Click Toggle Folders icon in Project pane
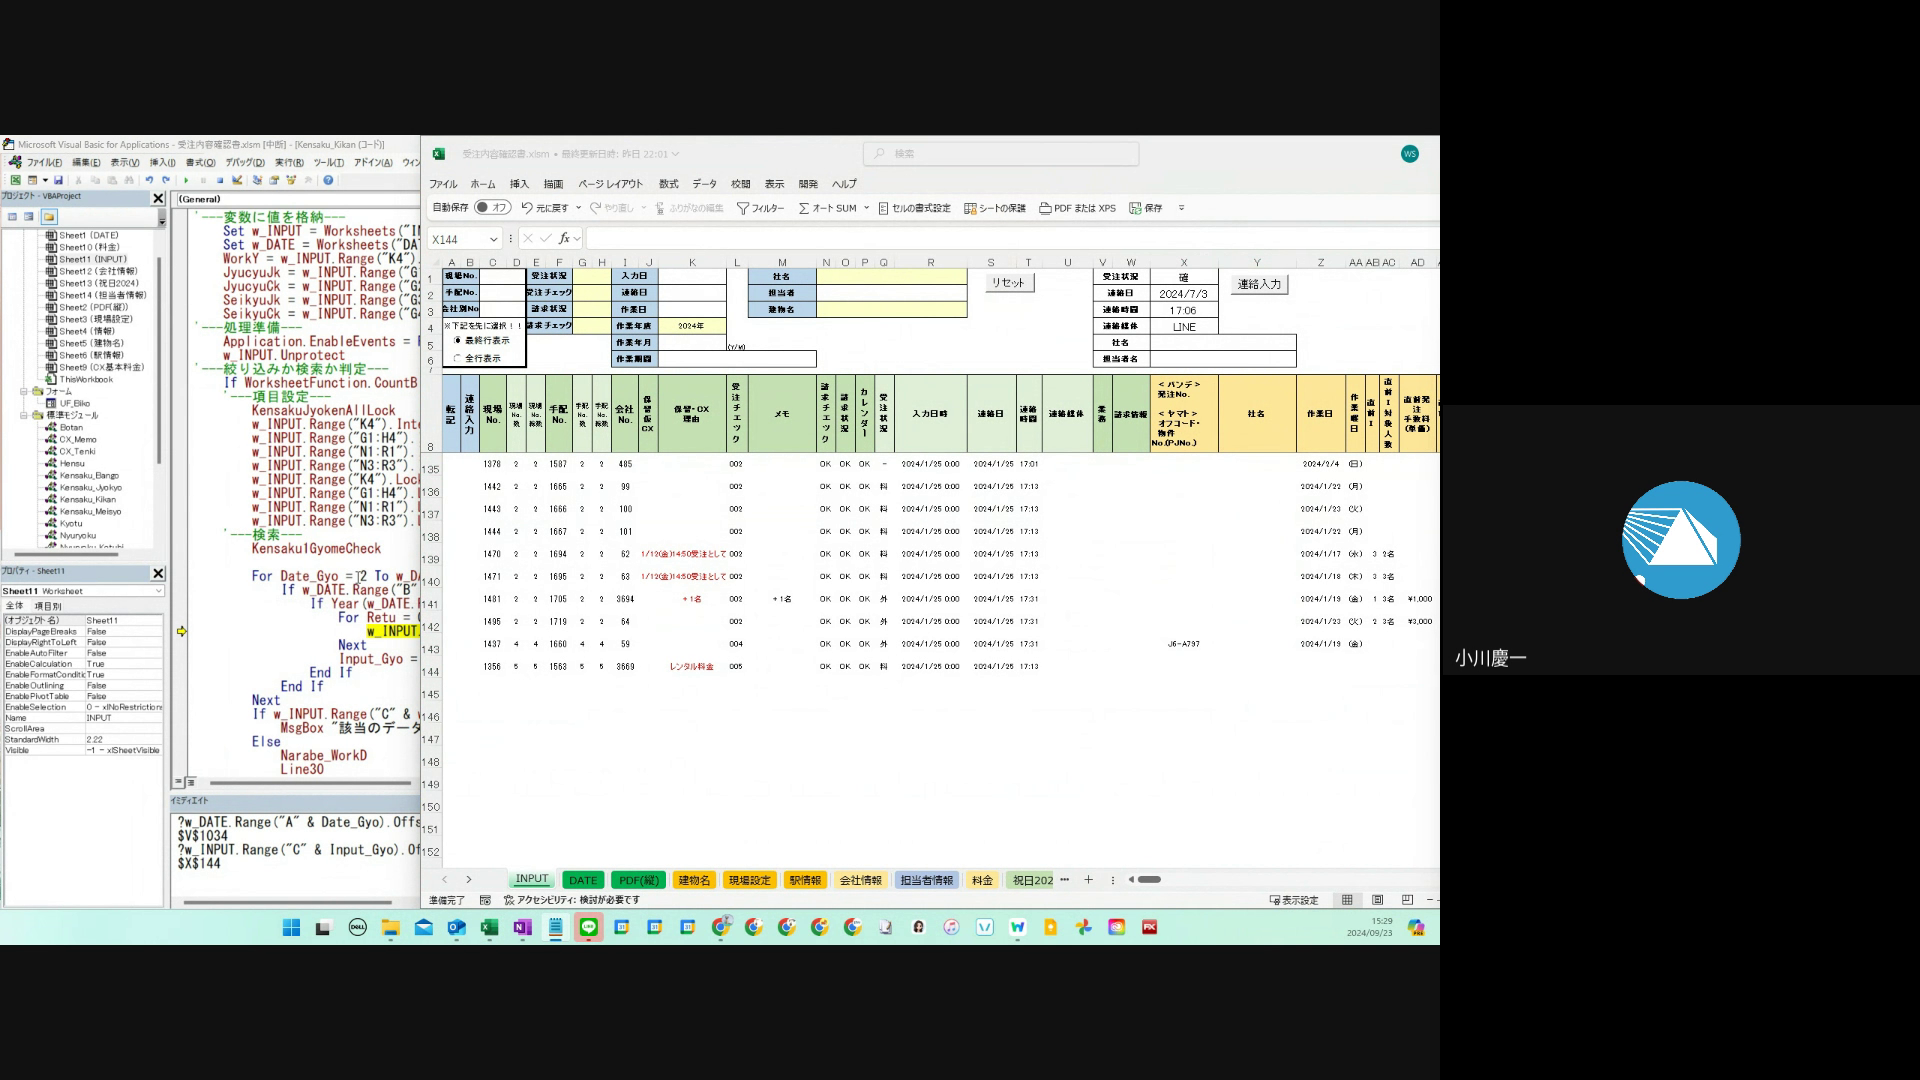This screenshot has width=1920, height=1080. click(49, 216)
